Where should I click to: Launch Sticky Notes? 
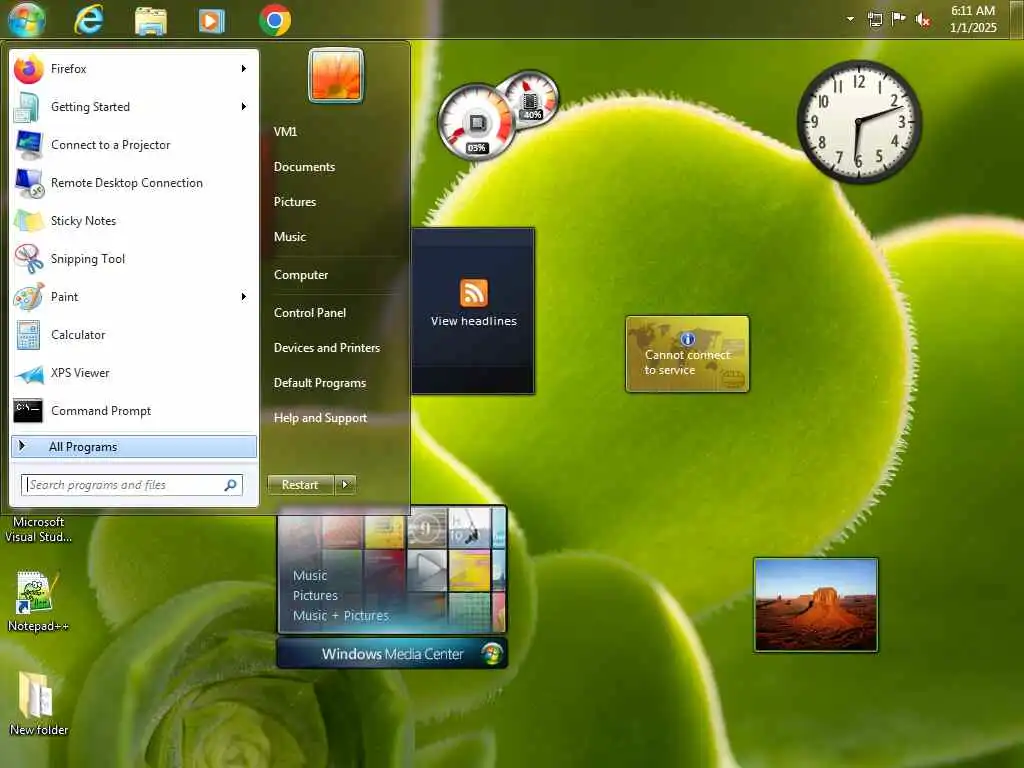tap(134, 221)
